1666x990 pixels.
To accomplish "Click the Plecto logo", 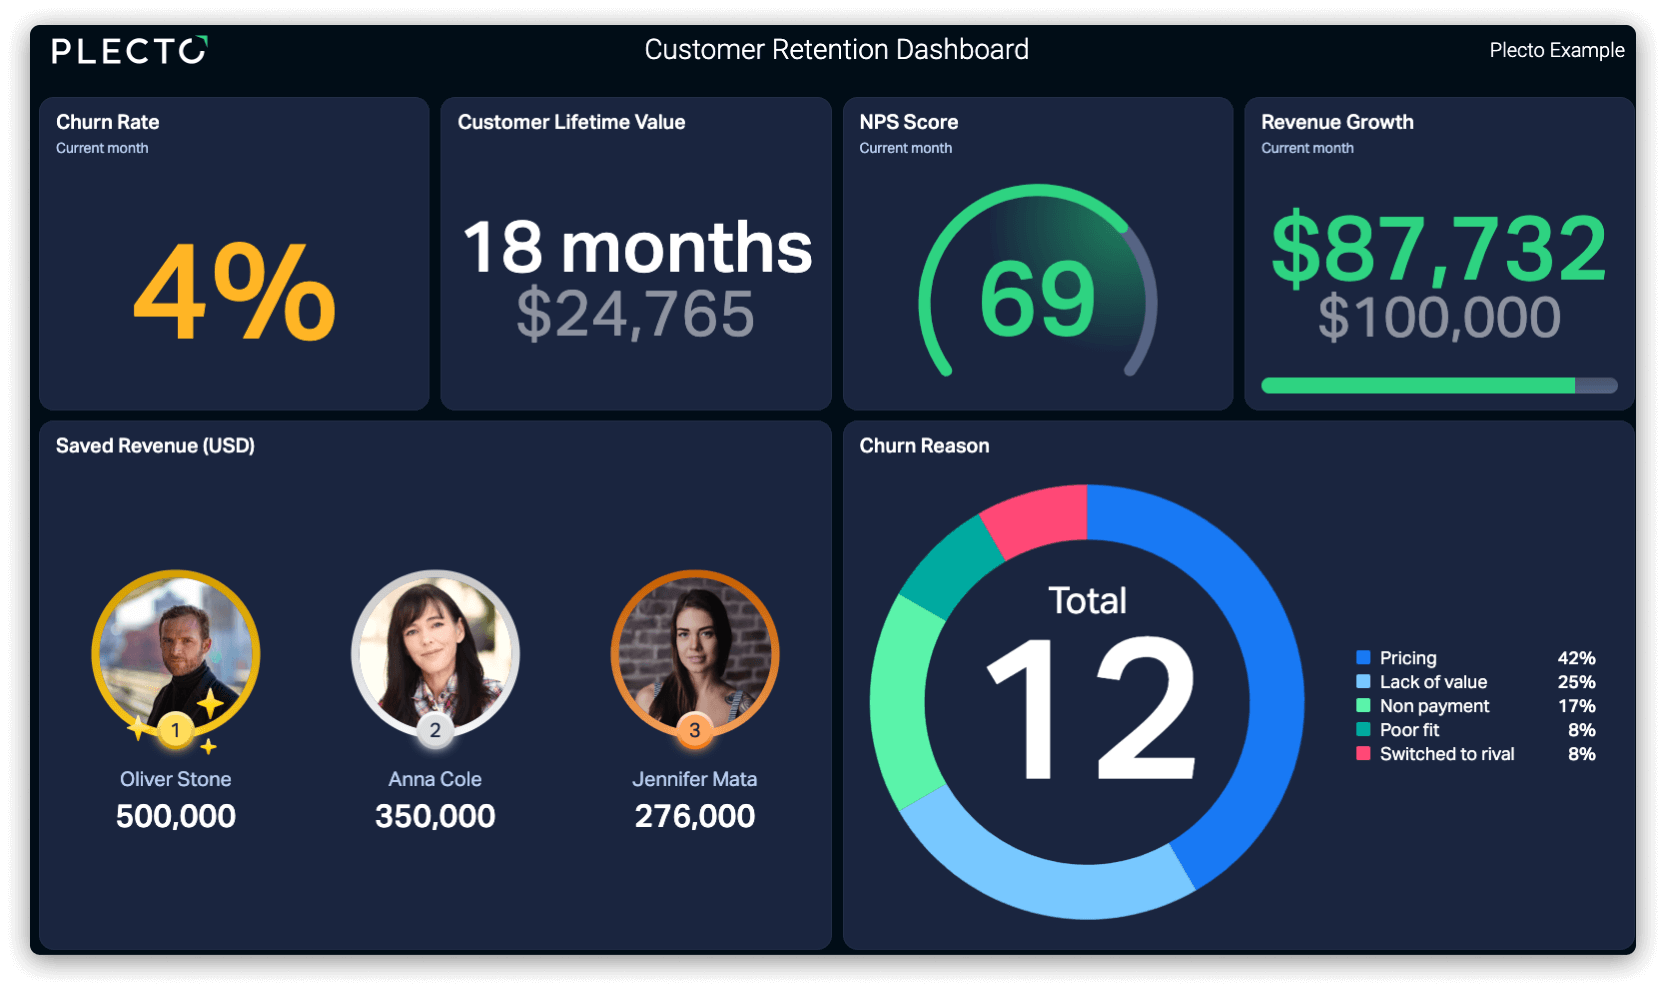I will point(129,50).
